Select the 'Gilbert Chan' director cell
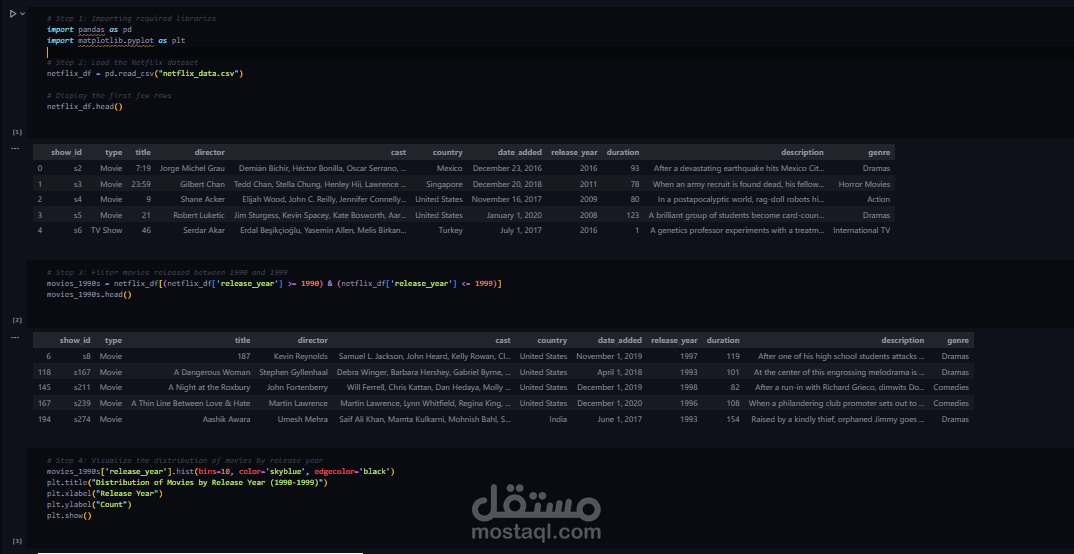Image resolution: width=1074 pixels, height=554 pixels. click(x=202, y=184)
